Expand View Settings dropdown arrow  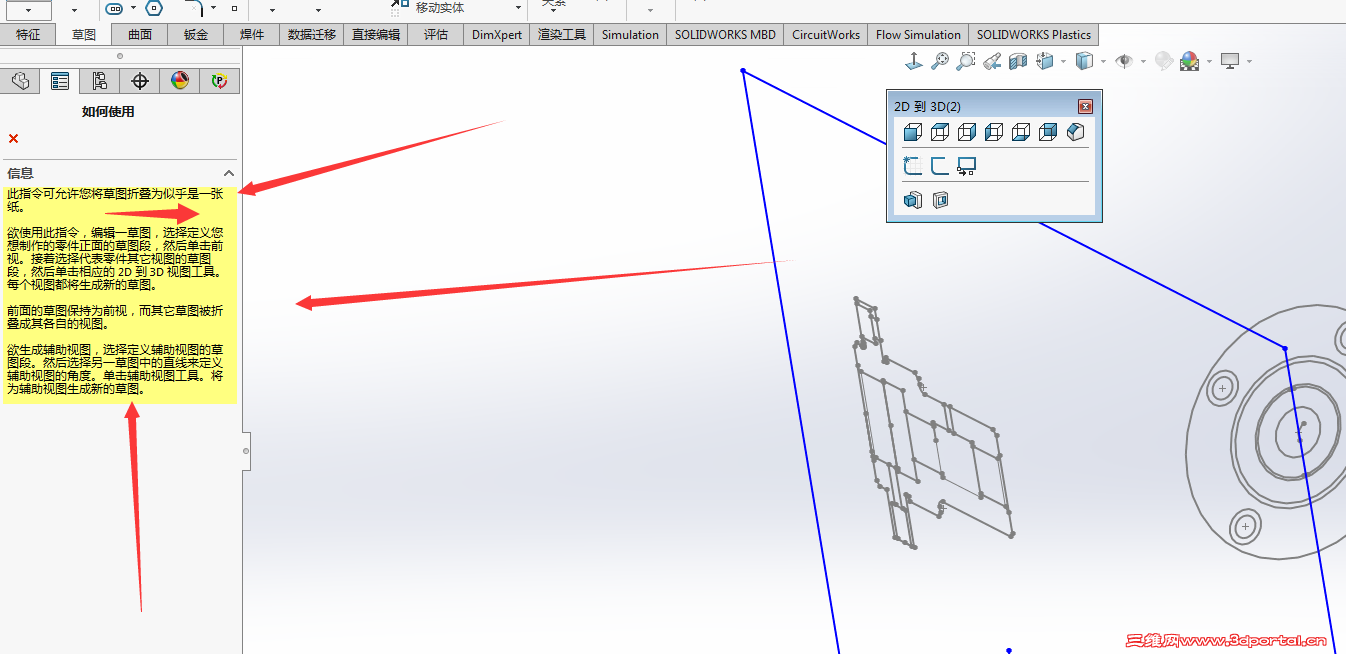tap(1250, 61)
